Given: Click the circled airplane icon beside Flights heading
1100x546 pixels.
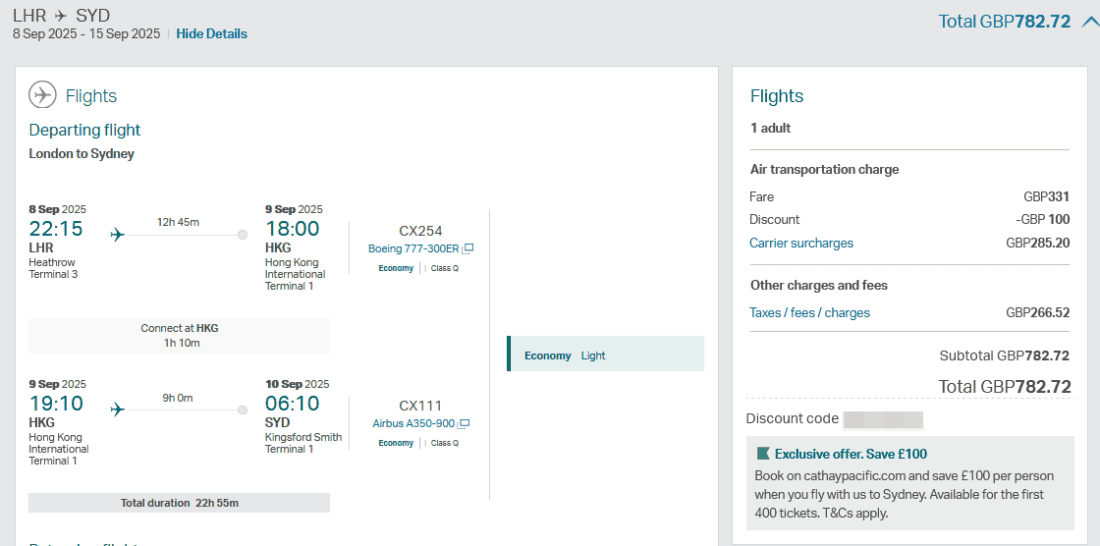Looking at the screenshot, I should point(43,95).
